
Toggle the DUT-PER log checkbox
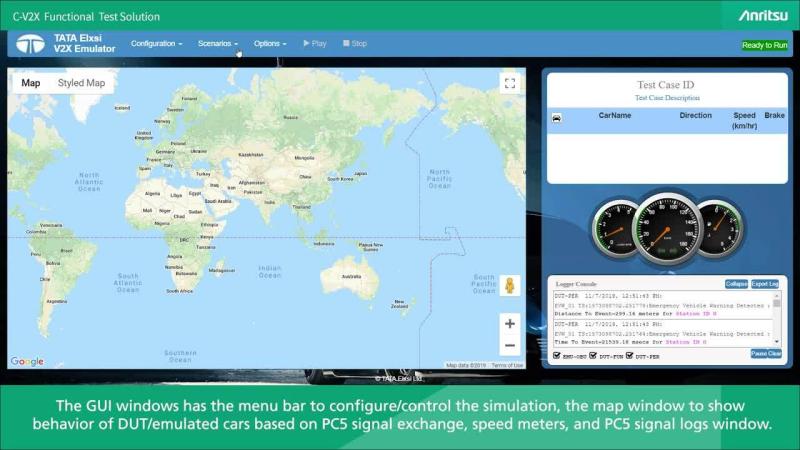(x=629, y=355)
